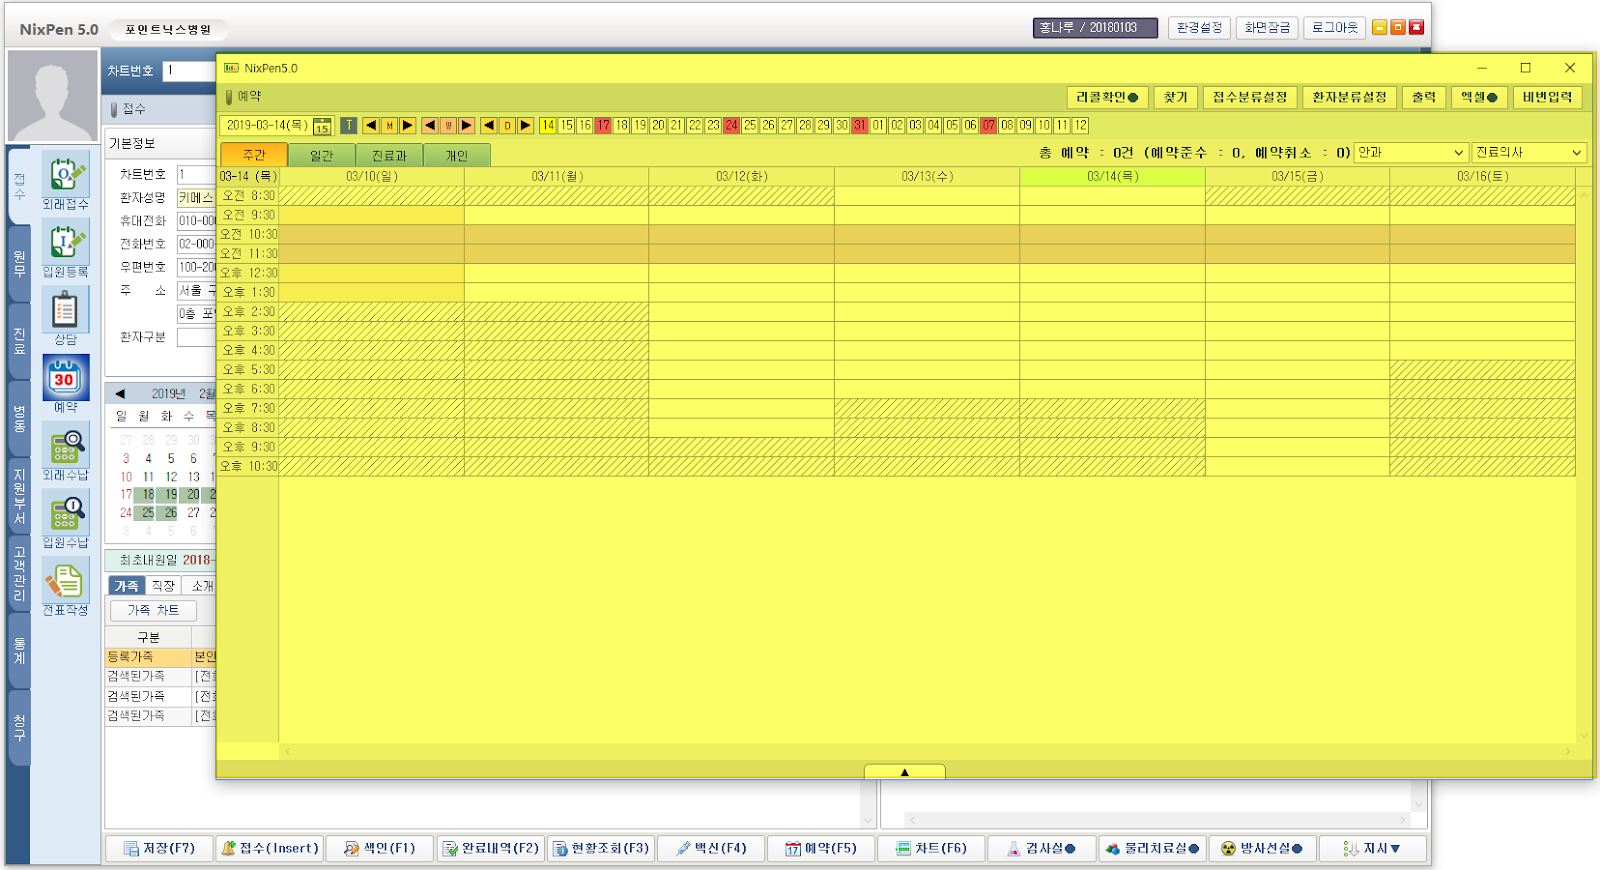The height and width of the screenshot is (870, 1600).
Task: Select the 예약 calendar icon in sidebar
Action: 65,378
